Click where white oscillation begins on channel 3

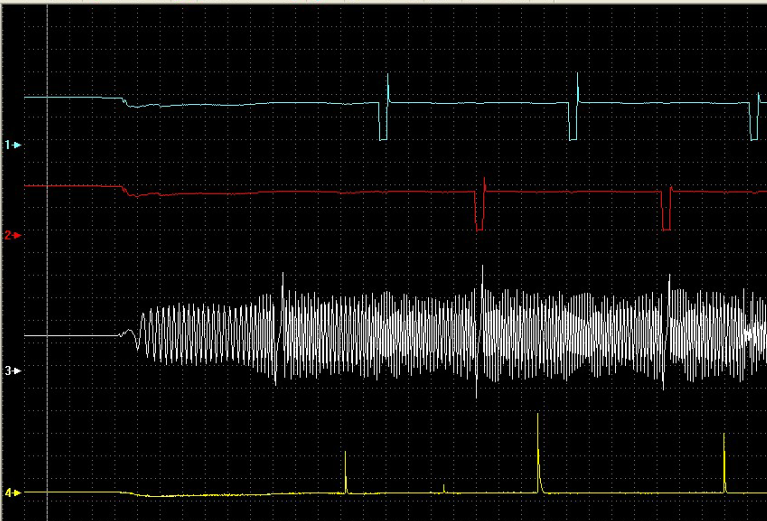[126, 333]
